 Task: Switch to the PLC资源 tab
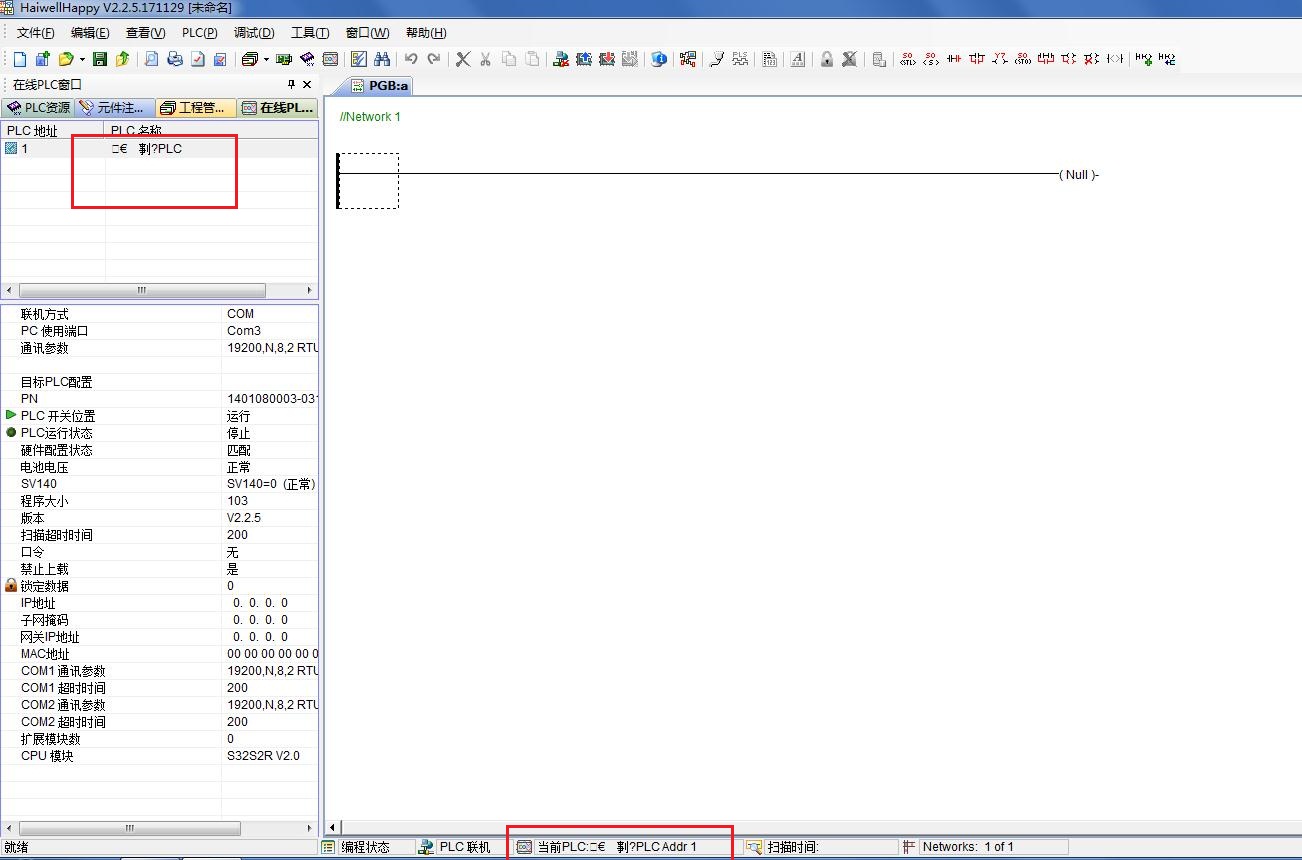[x=38, y=108]
